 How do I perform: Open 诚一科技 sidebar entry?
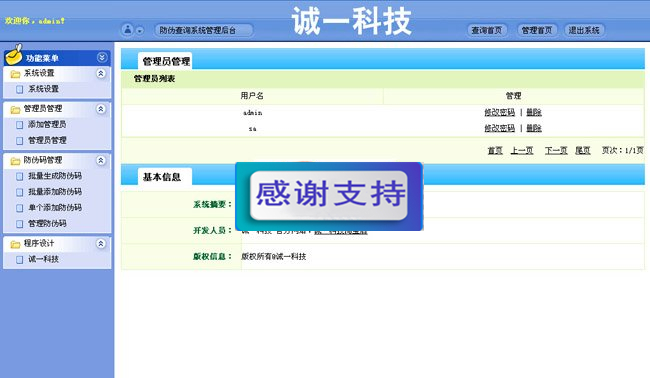pos(44,259)
